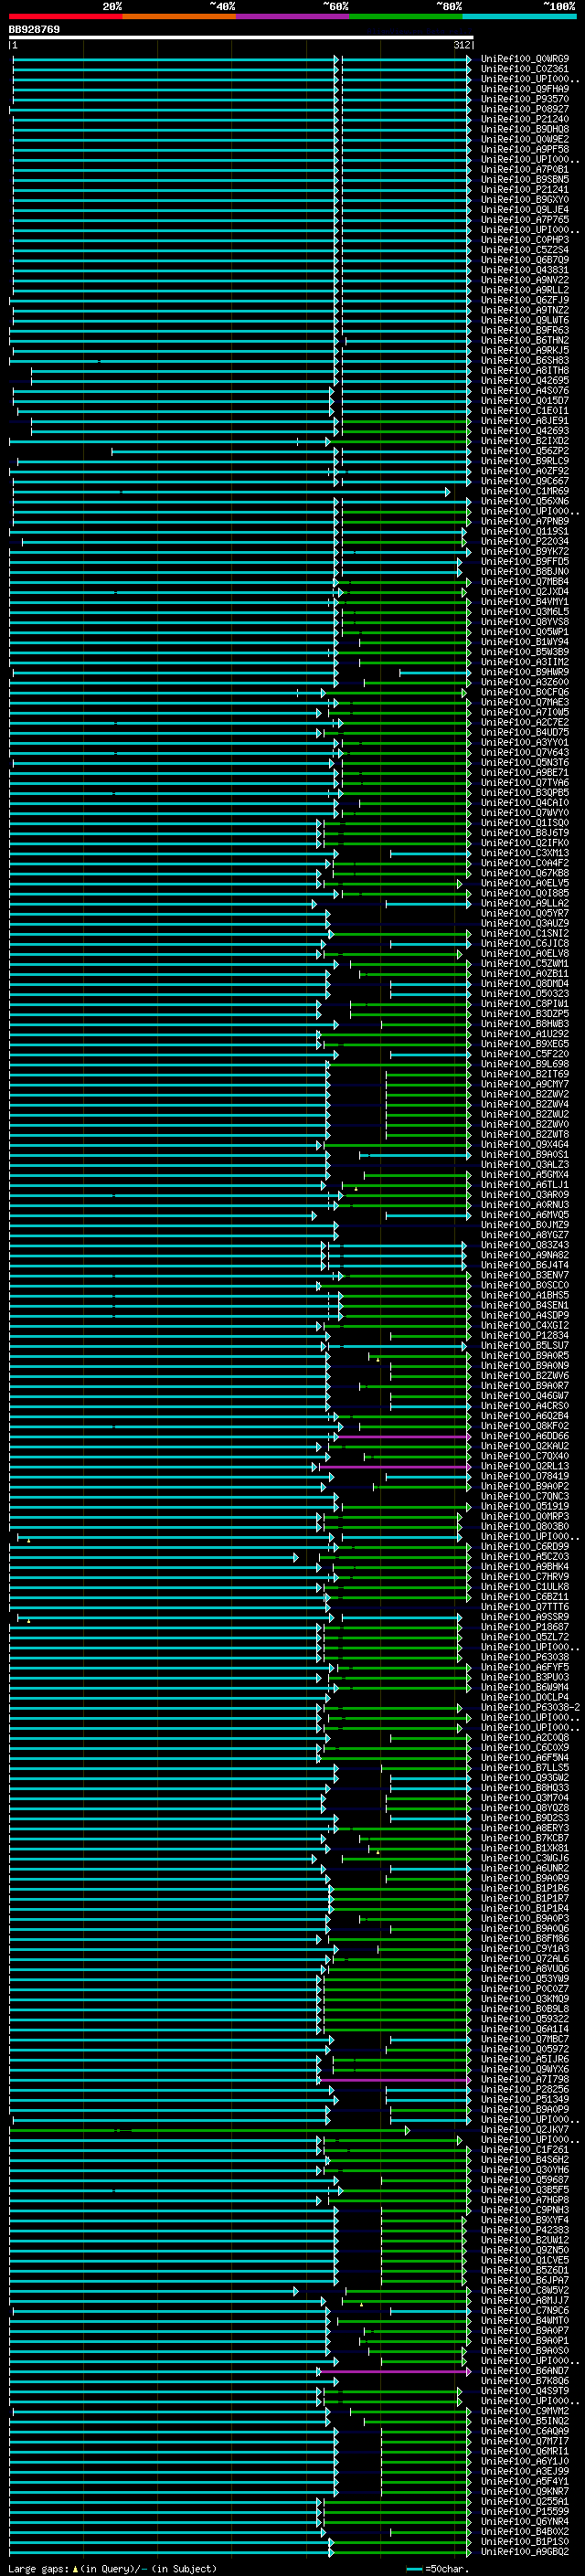
Task: Select the UniRef100_C6AQA9 label
Action: 524,2430
